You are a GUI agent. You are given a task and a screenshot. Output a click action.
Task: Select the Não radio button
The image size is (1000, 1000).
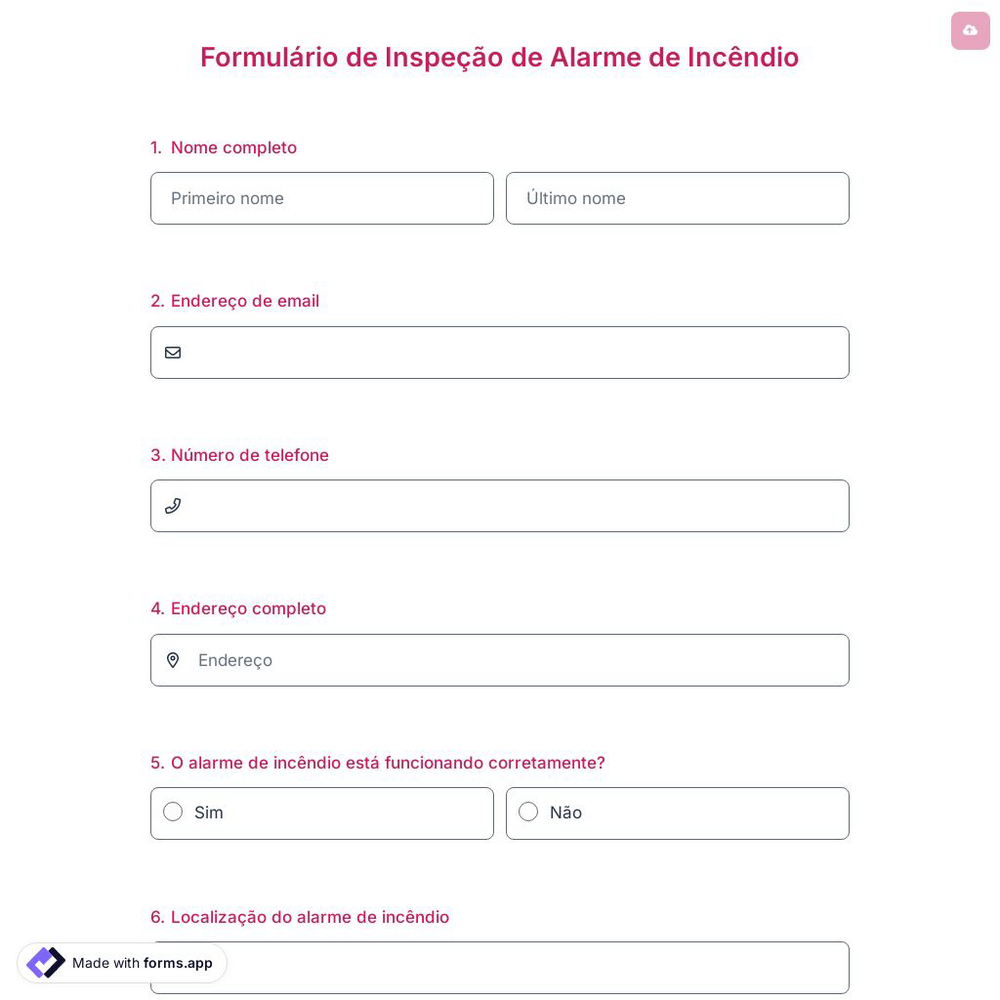528,812
